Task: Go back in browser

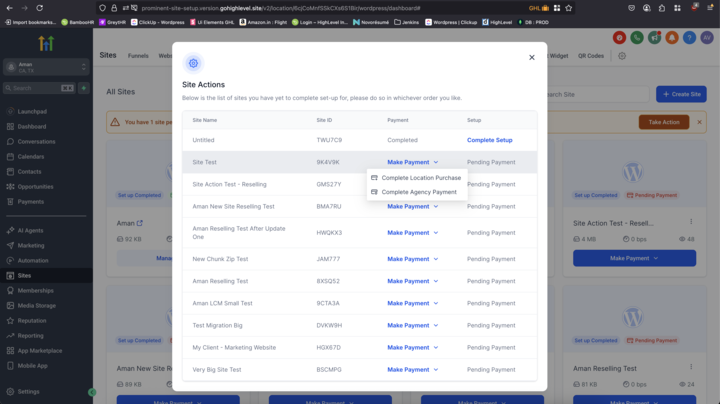Action: pos(10,8)
